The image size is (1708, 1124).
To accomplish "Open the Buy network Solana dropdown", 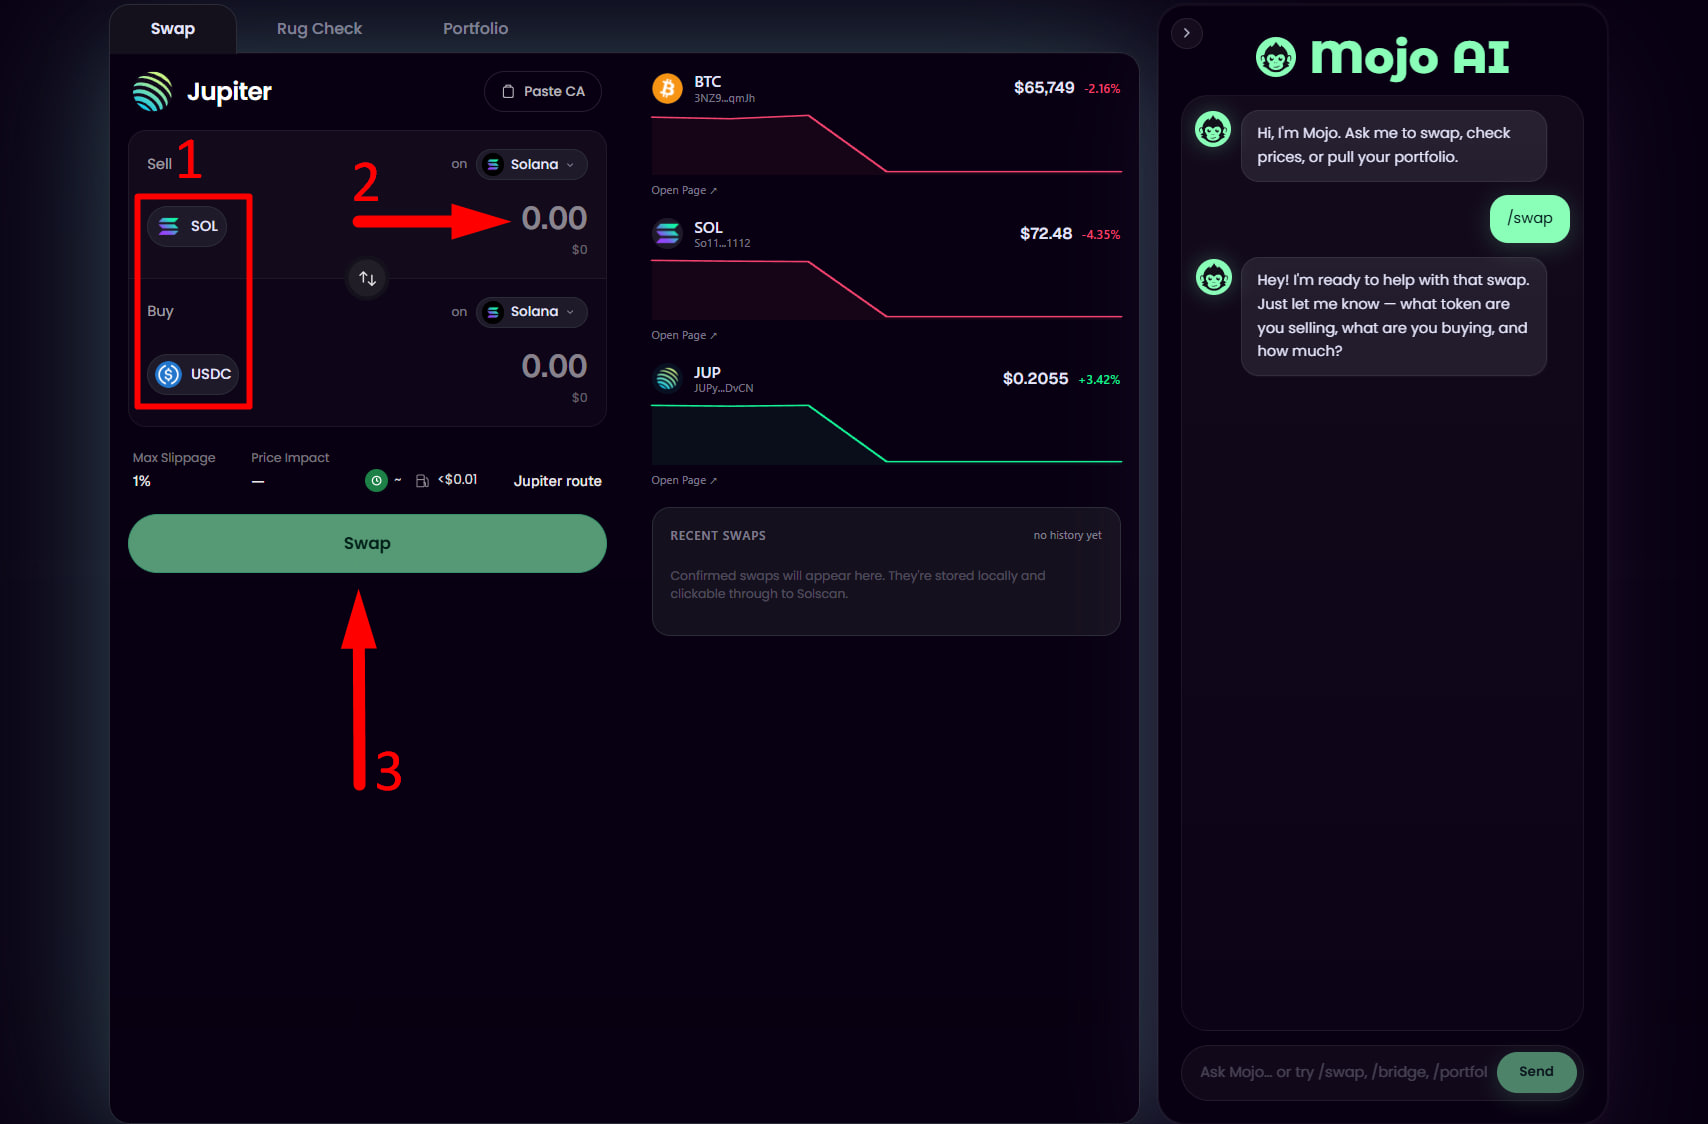I will [x=532, y=312].
